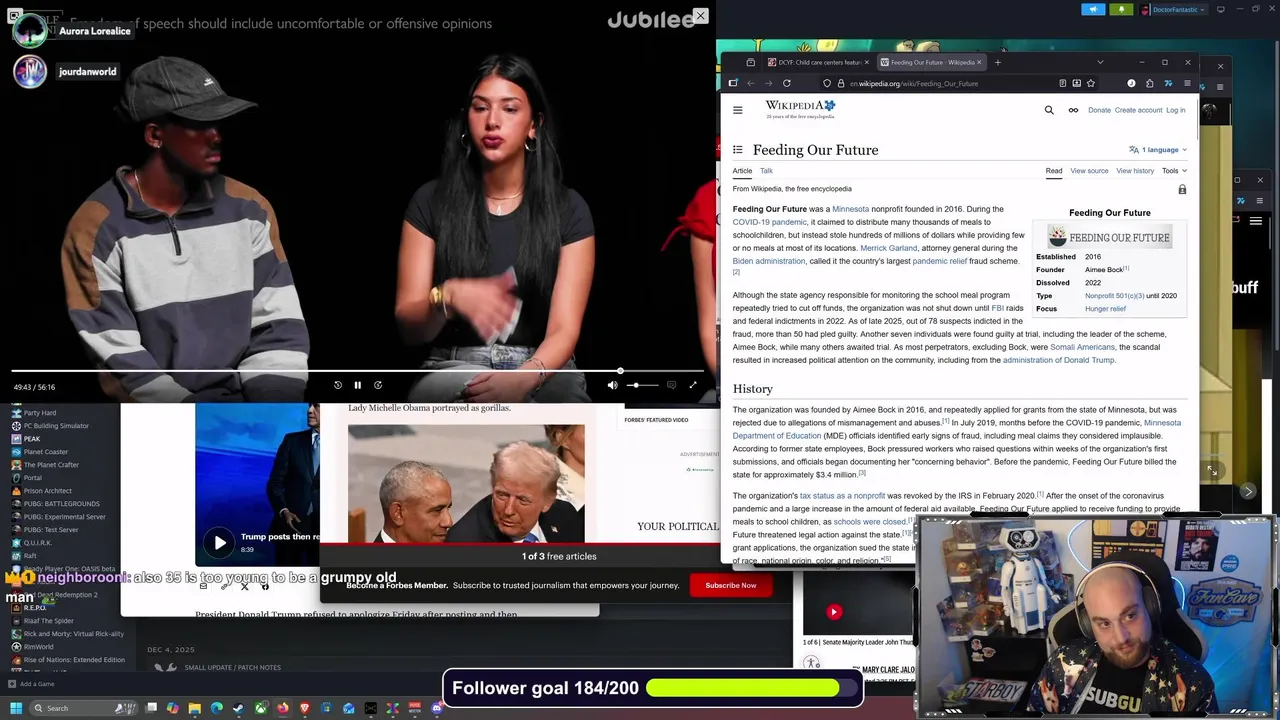Select Portal in the game list
The image size is (1280, 720).
pyautogui.click(x=32, y=478)
